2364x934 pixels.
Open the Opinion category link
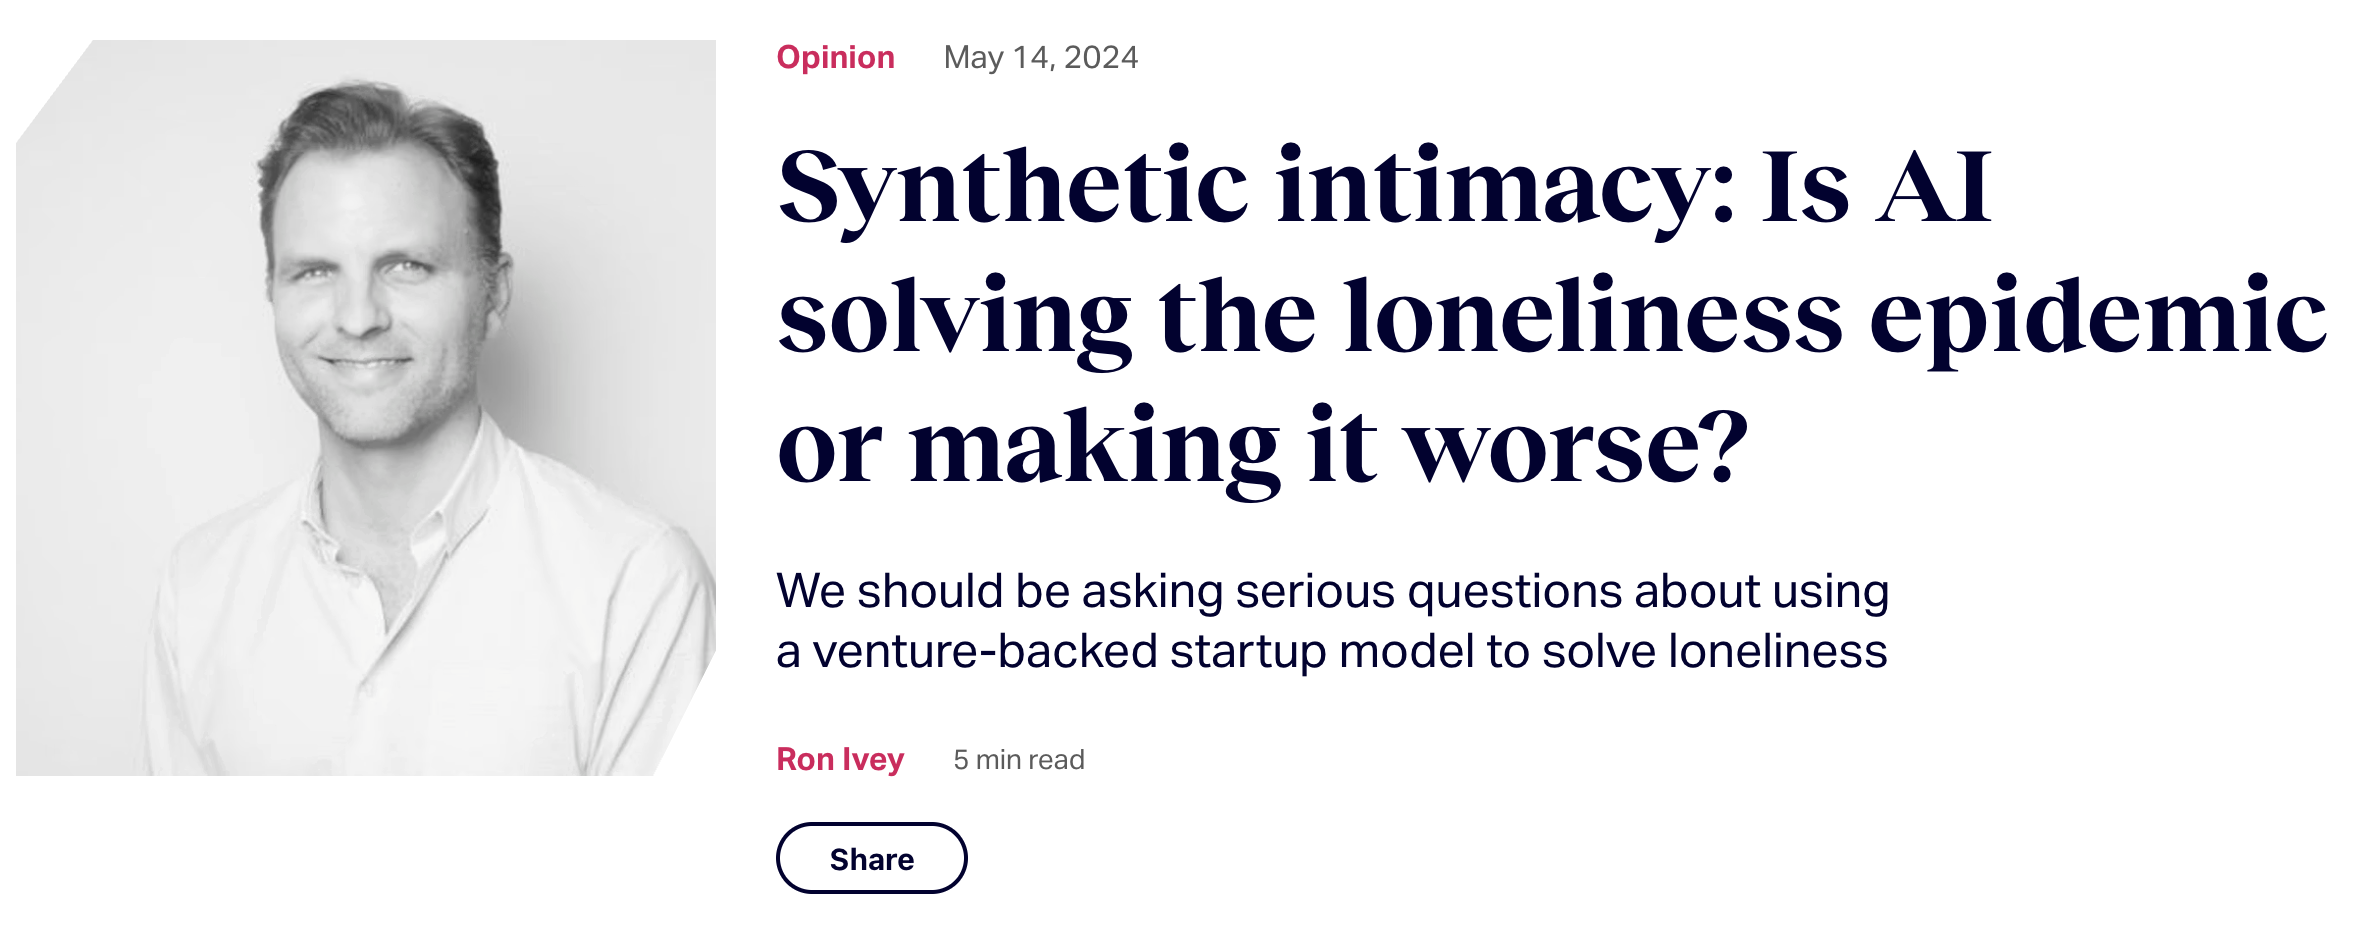click(x=835, y=58)
